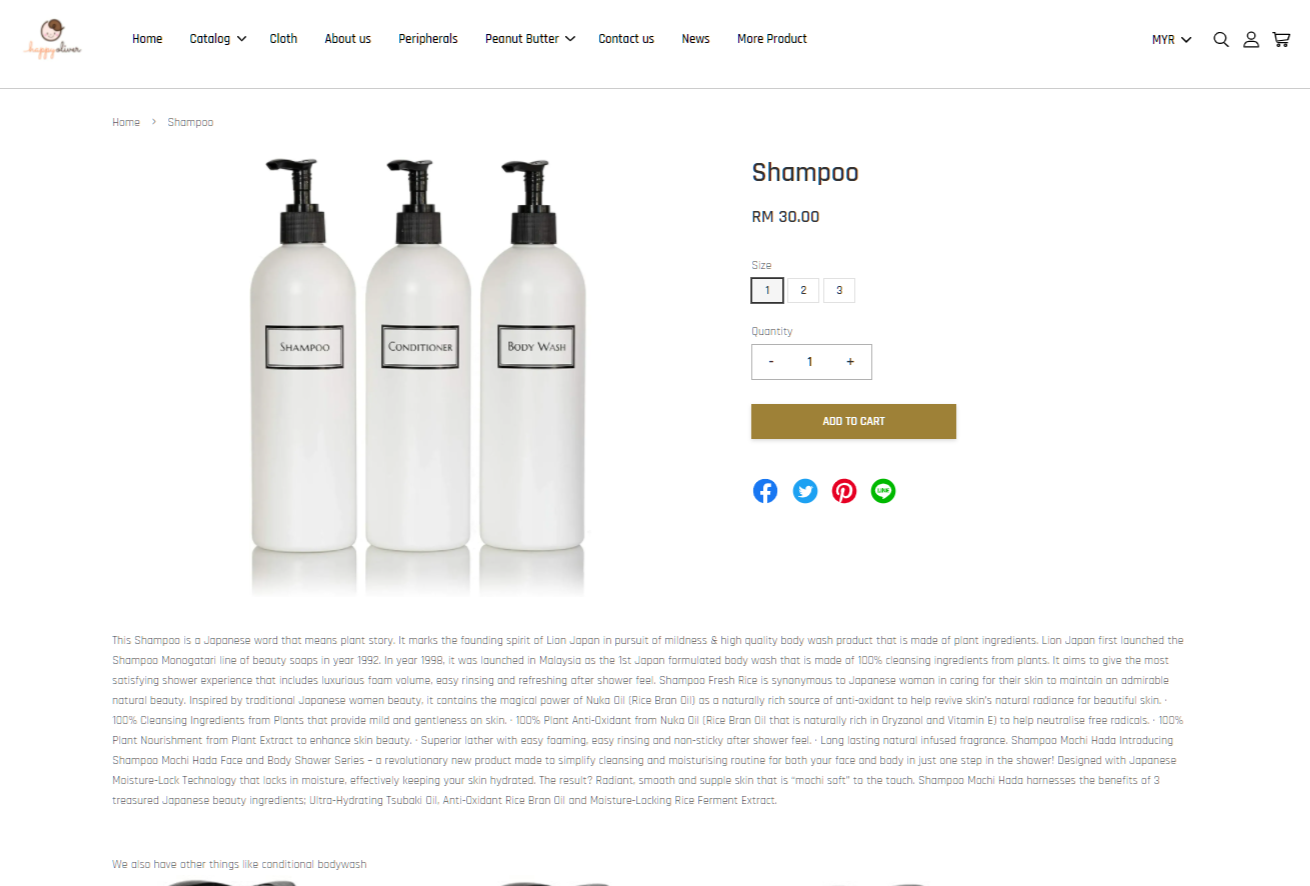Viewport: 1310px width, 886px height.
Task: Click the shampoo bottles product image
Action: 417,377
